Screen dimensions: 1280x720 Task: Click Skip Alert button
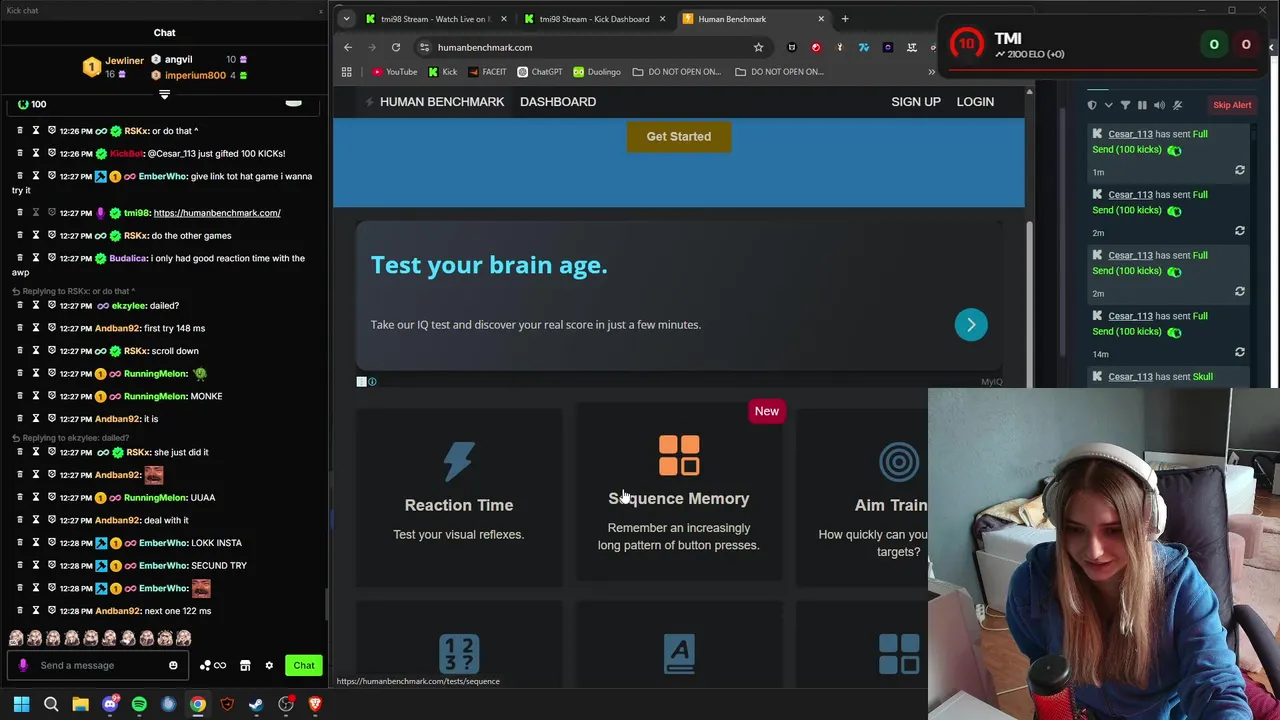pos(1232,105)
